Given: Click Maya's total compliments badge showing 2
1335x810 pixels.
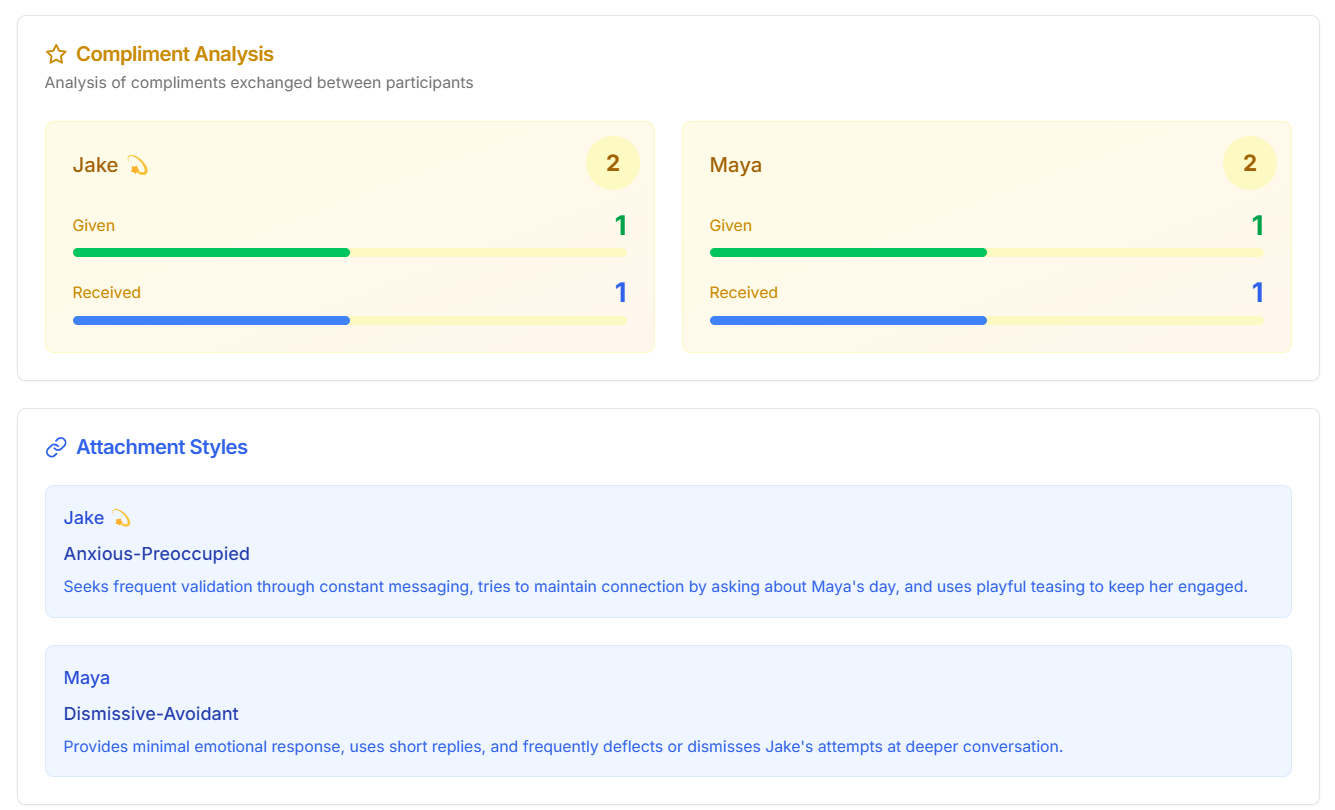Looking at the screenshot, I should click(x=1250, y=163).
